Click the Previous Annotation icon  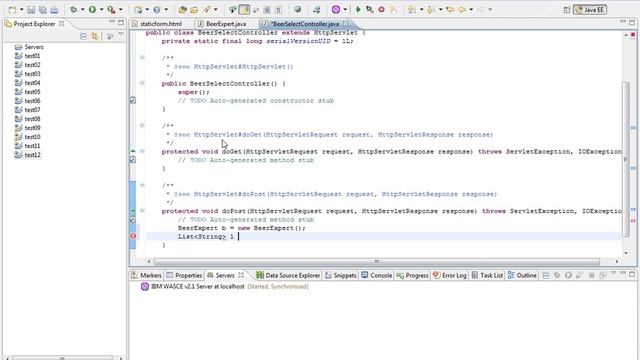tap(430, 10)
